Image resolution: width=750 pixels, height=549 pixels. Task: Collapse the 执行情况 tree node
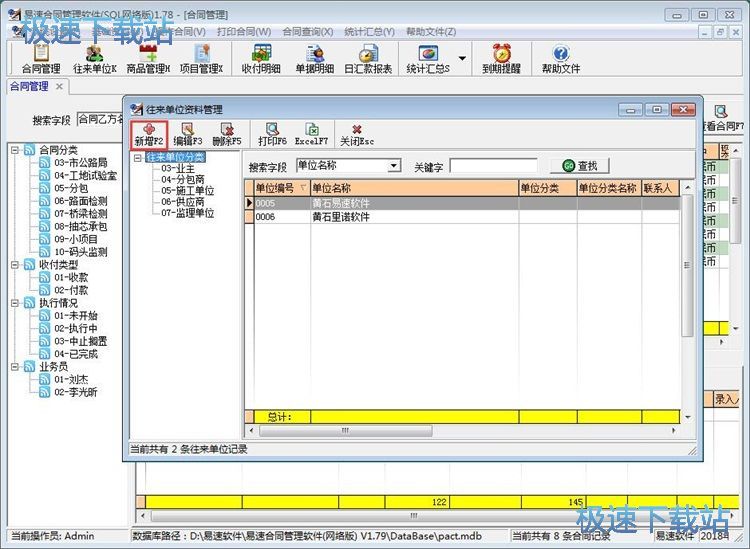point(16,303)
